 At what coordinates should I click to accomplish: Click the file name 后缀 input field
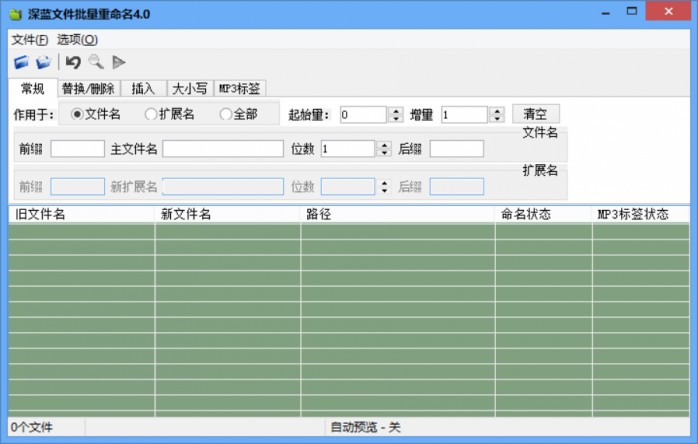457,149
